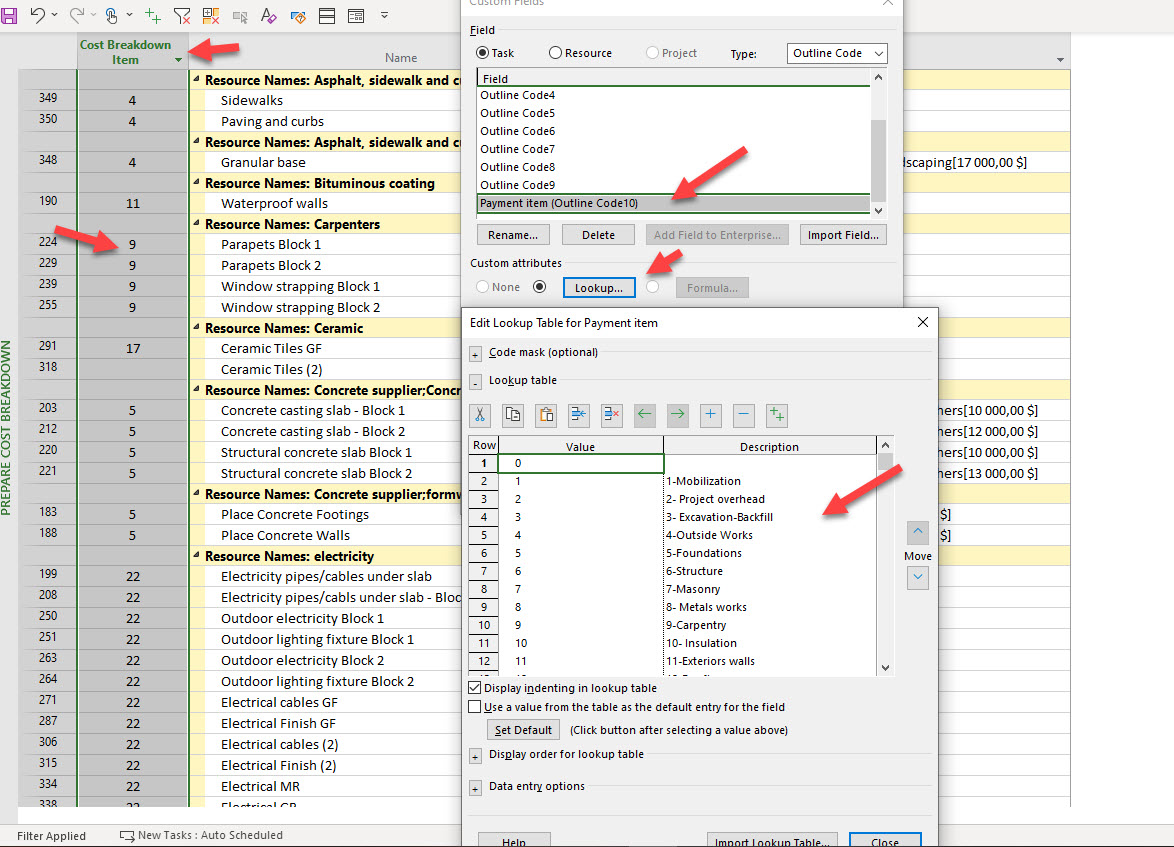Indent the lookup value with the right arrow
Viewport: 1174px width, 847px height.
click(x=678, y=415)
